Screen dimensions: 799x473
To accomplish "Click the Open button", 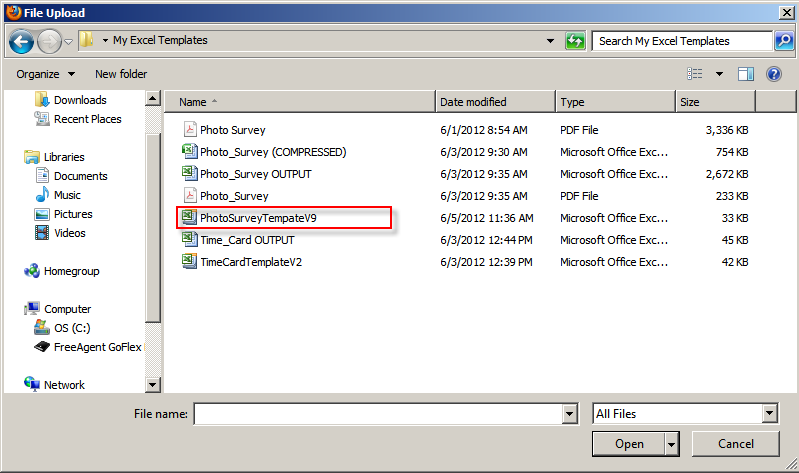I will point(629,444).
